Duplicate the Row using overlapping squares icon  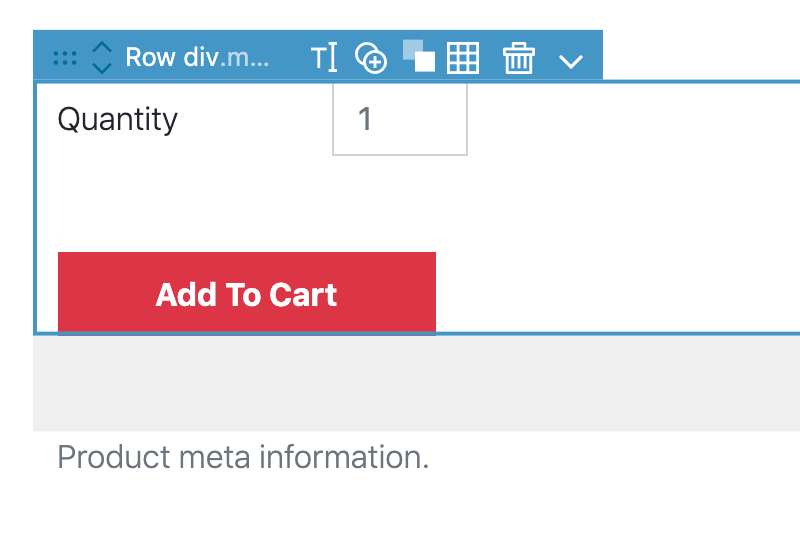click(x=419, y=56)
